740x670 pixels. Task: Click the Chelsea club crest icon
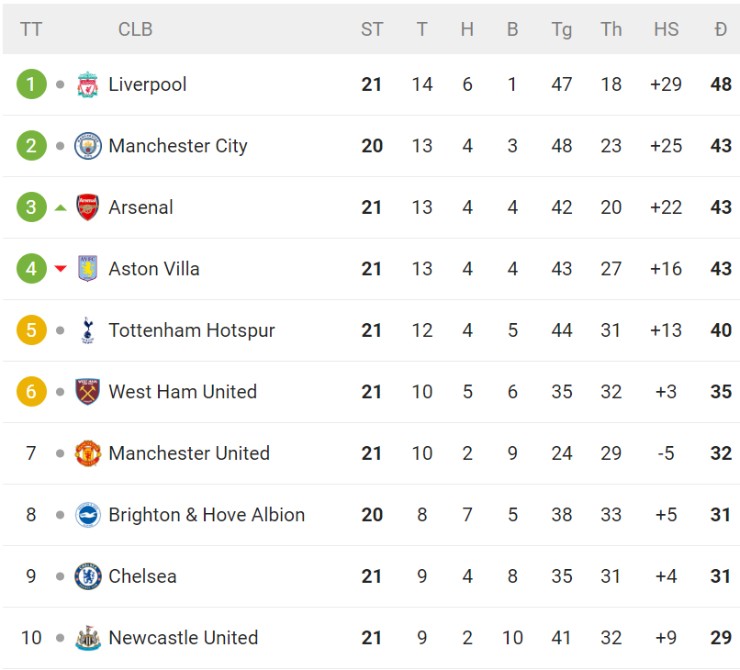point(88,577)
